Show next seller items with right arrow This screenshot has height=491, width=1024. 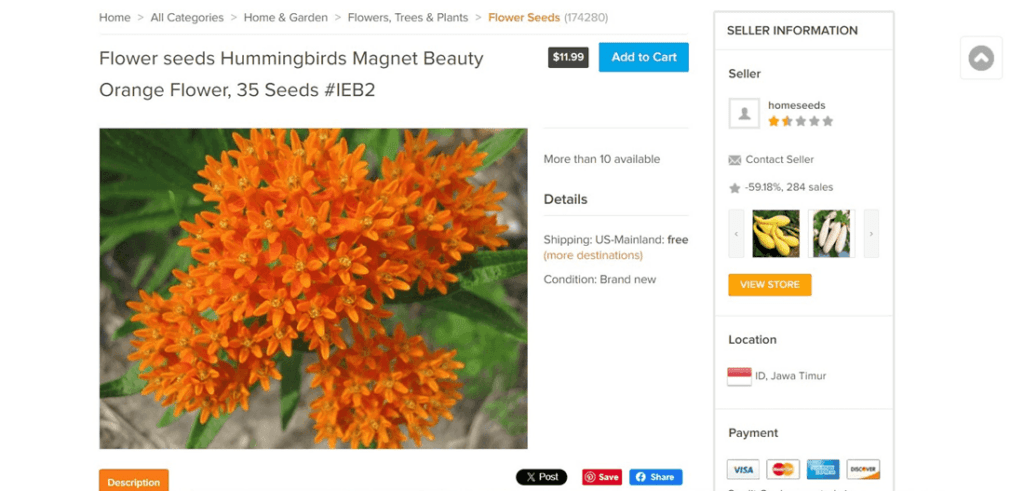(871, 234)
